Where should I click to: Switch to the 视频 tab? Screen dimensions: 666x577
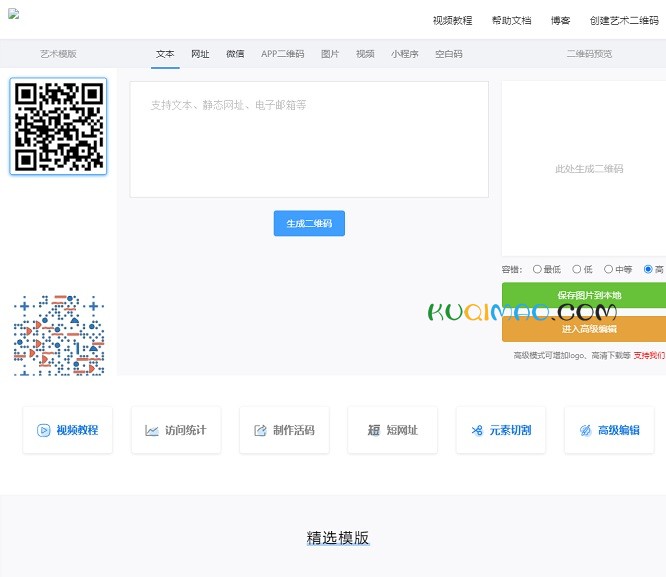coord(365,54)
